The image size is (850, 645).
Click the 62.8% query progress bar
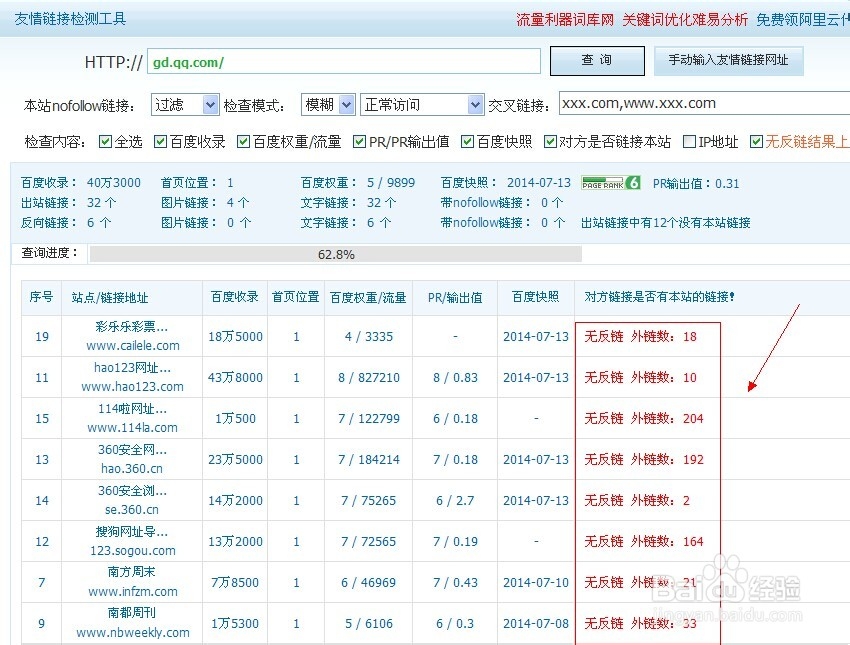pos(336,254)
